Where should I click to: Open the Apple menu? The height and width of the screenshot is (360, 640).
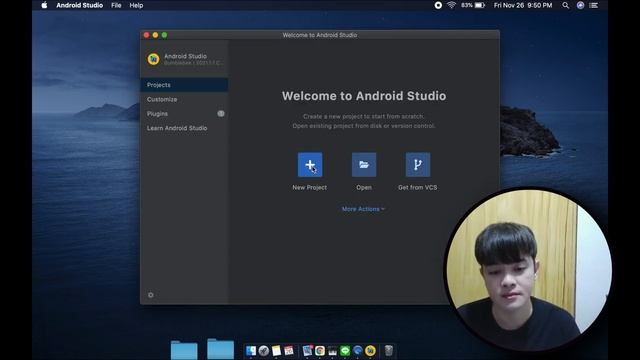click(x=44, y=5)
